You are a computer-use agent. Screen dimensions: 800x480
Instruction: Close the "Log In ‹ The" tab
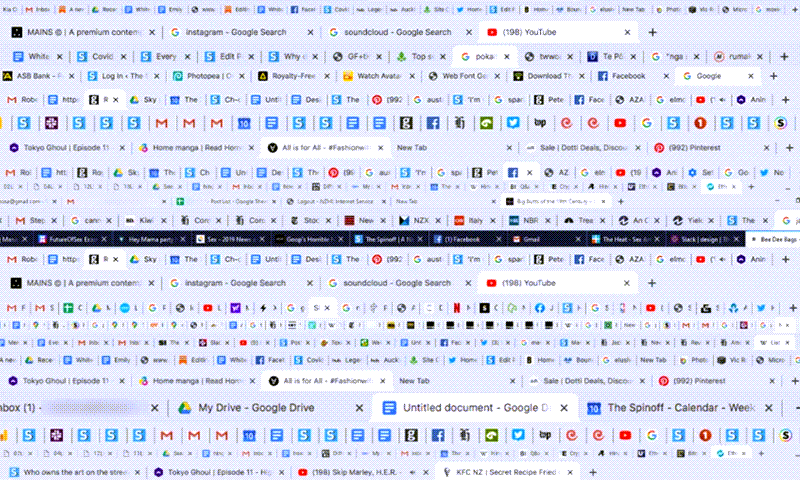click(157, 76)
